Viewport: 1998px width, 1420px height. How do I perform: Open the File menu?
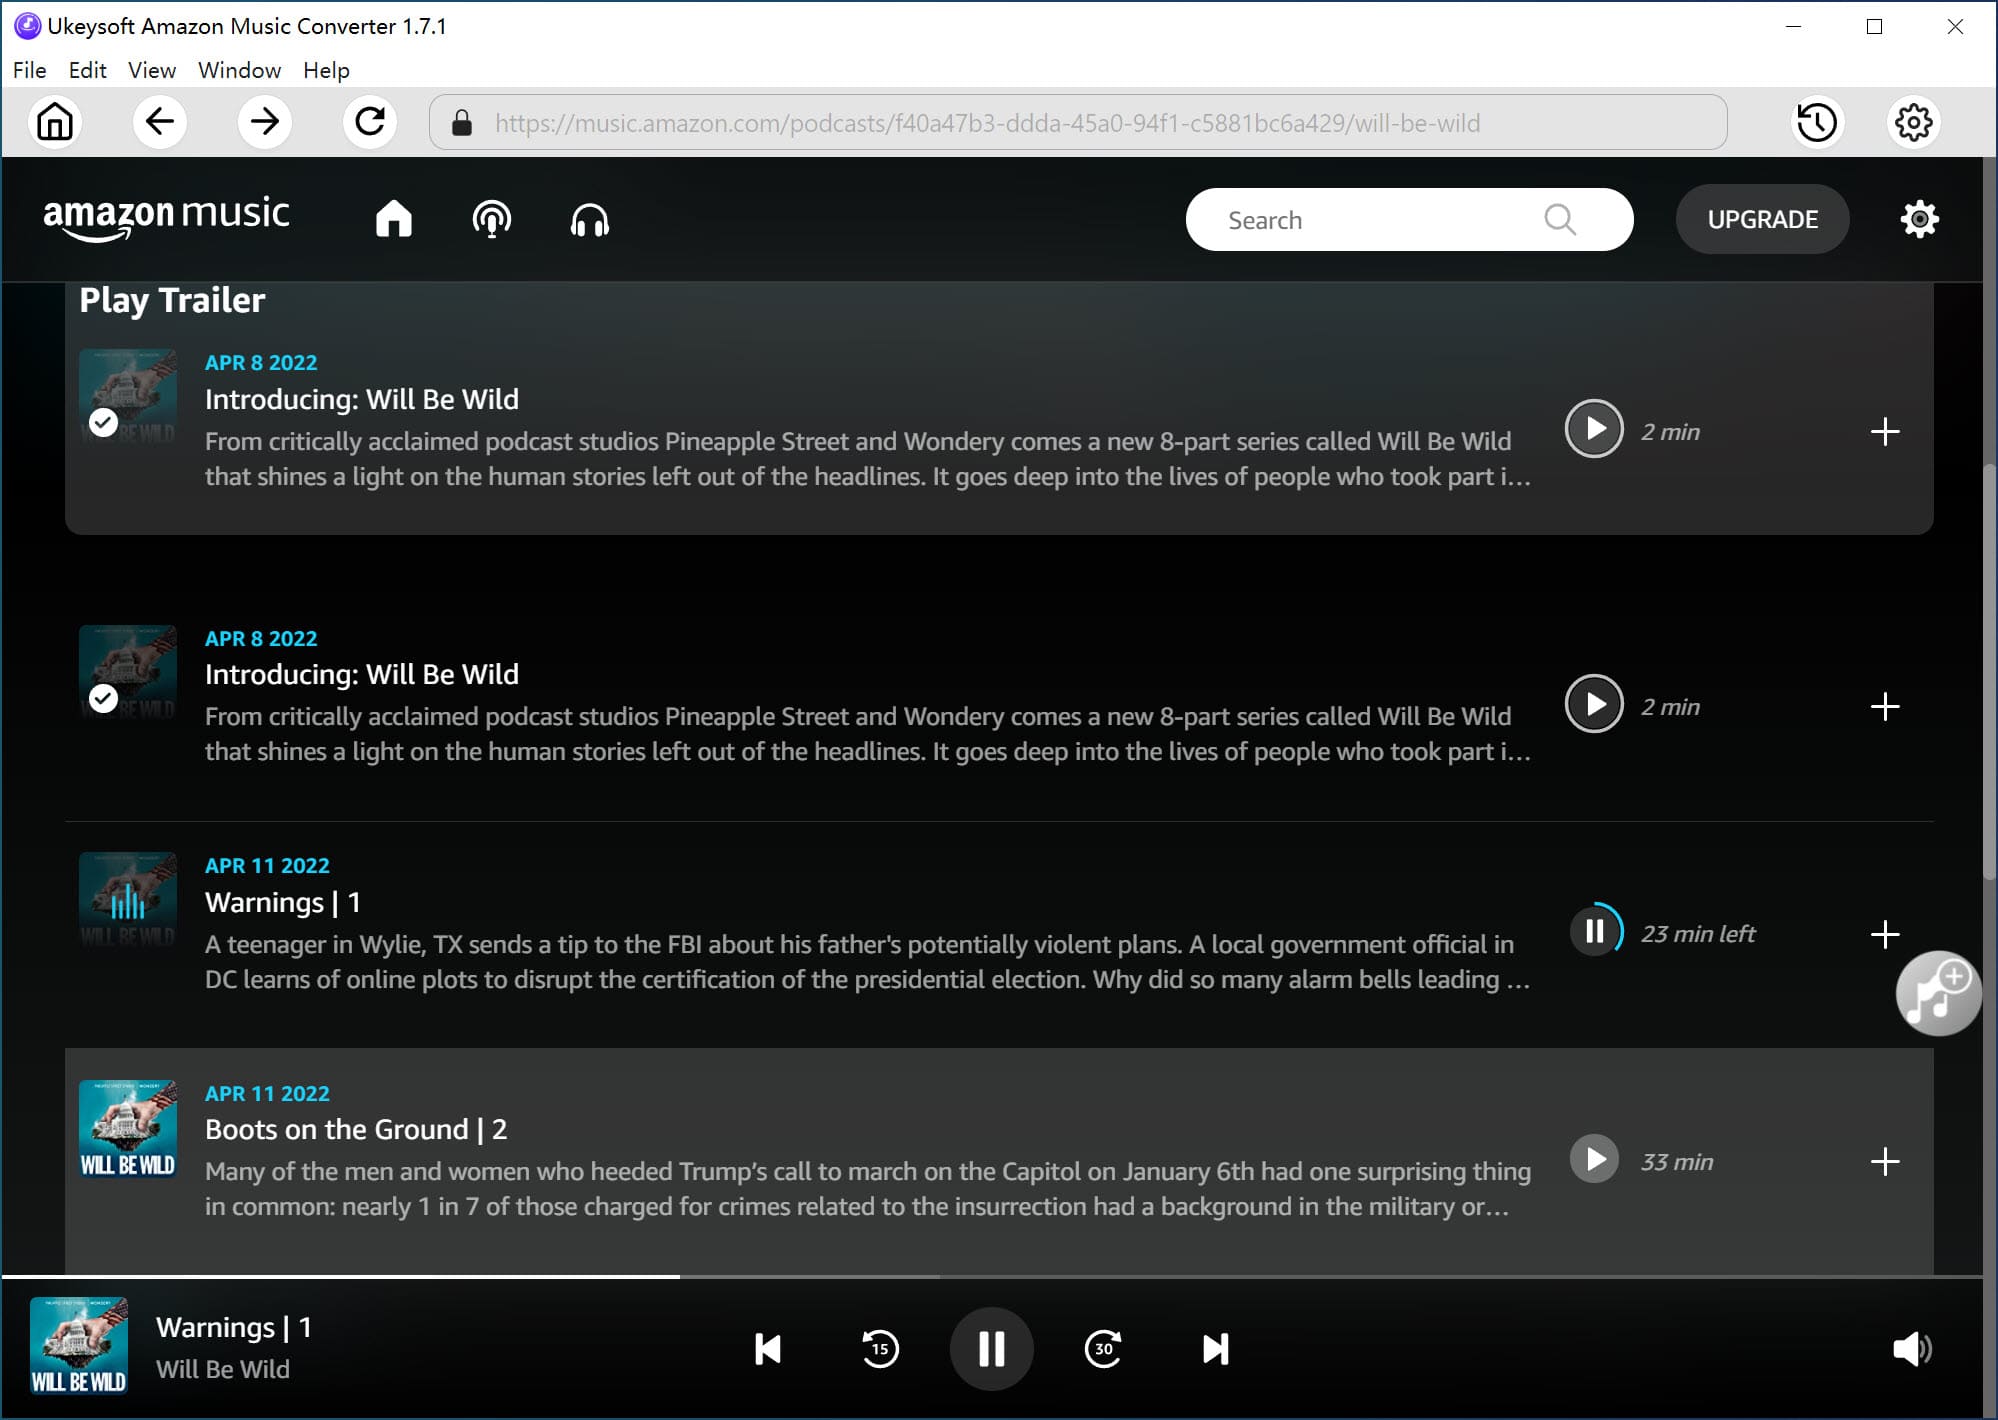29,70
